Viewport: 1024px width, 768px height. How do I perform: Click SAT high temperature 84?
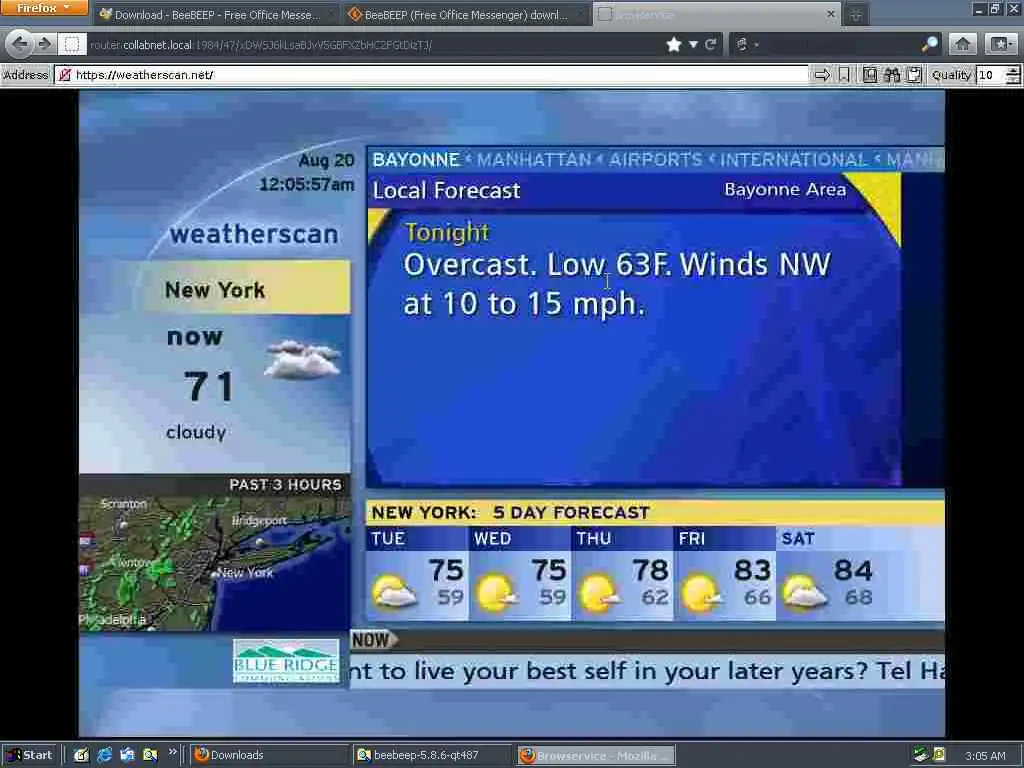click(x=853, y=571)
